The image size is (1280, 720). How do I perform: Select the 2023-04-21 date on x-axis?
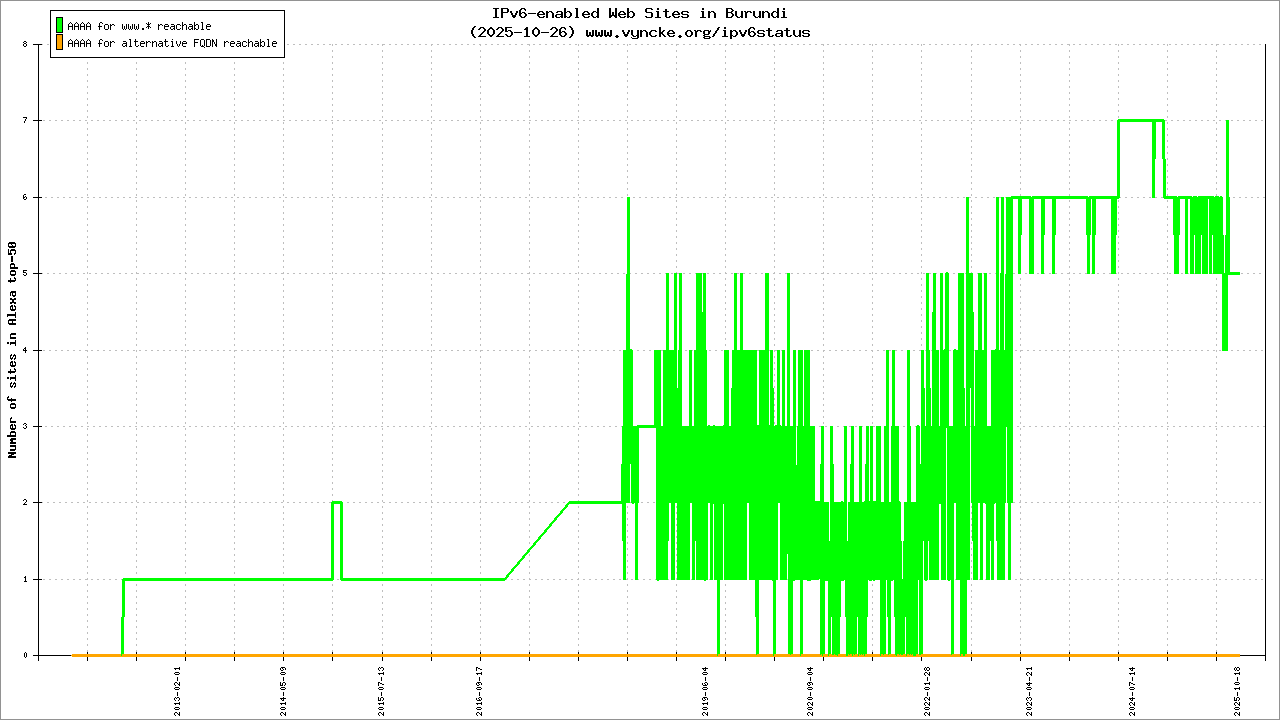[x=1030, y=689]
